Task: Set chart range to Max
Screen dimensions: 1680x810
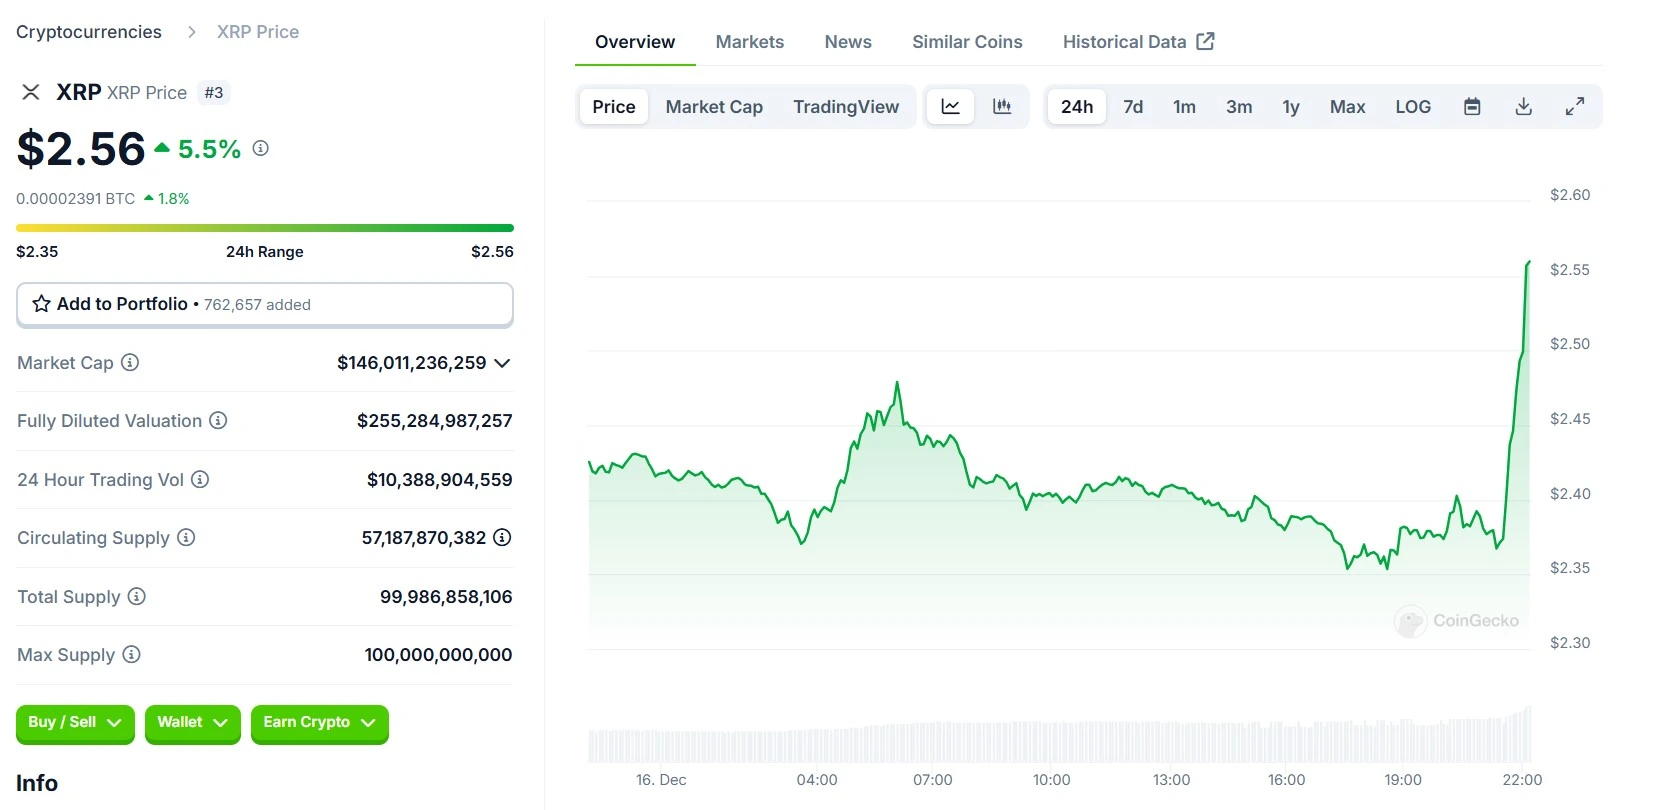Action: (1347, 106)
